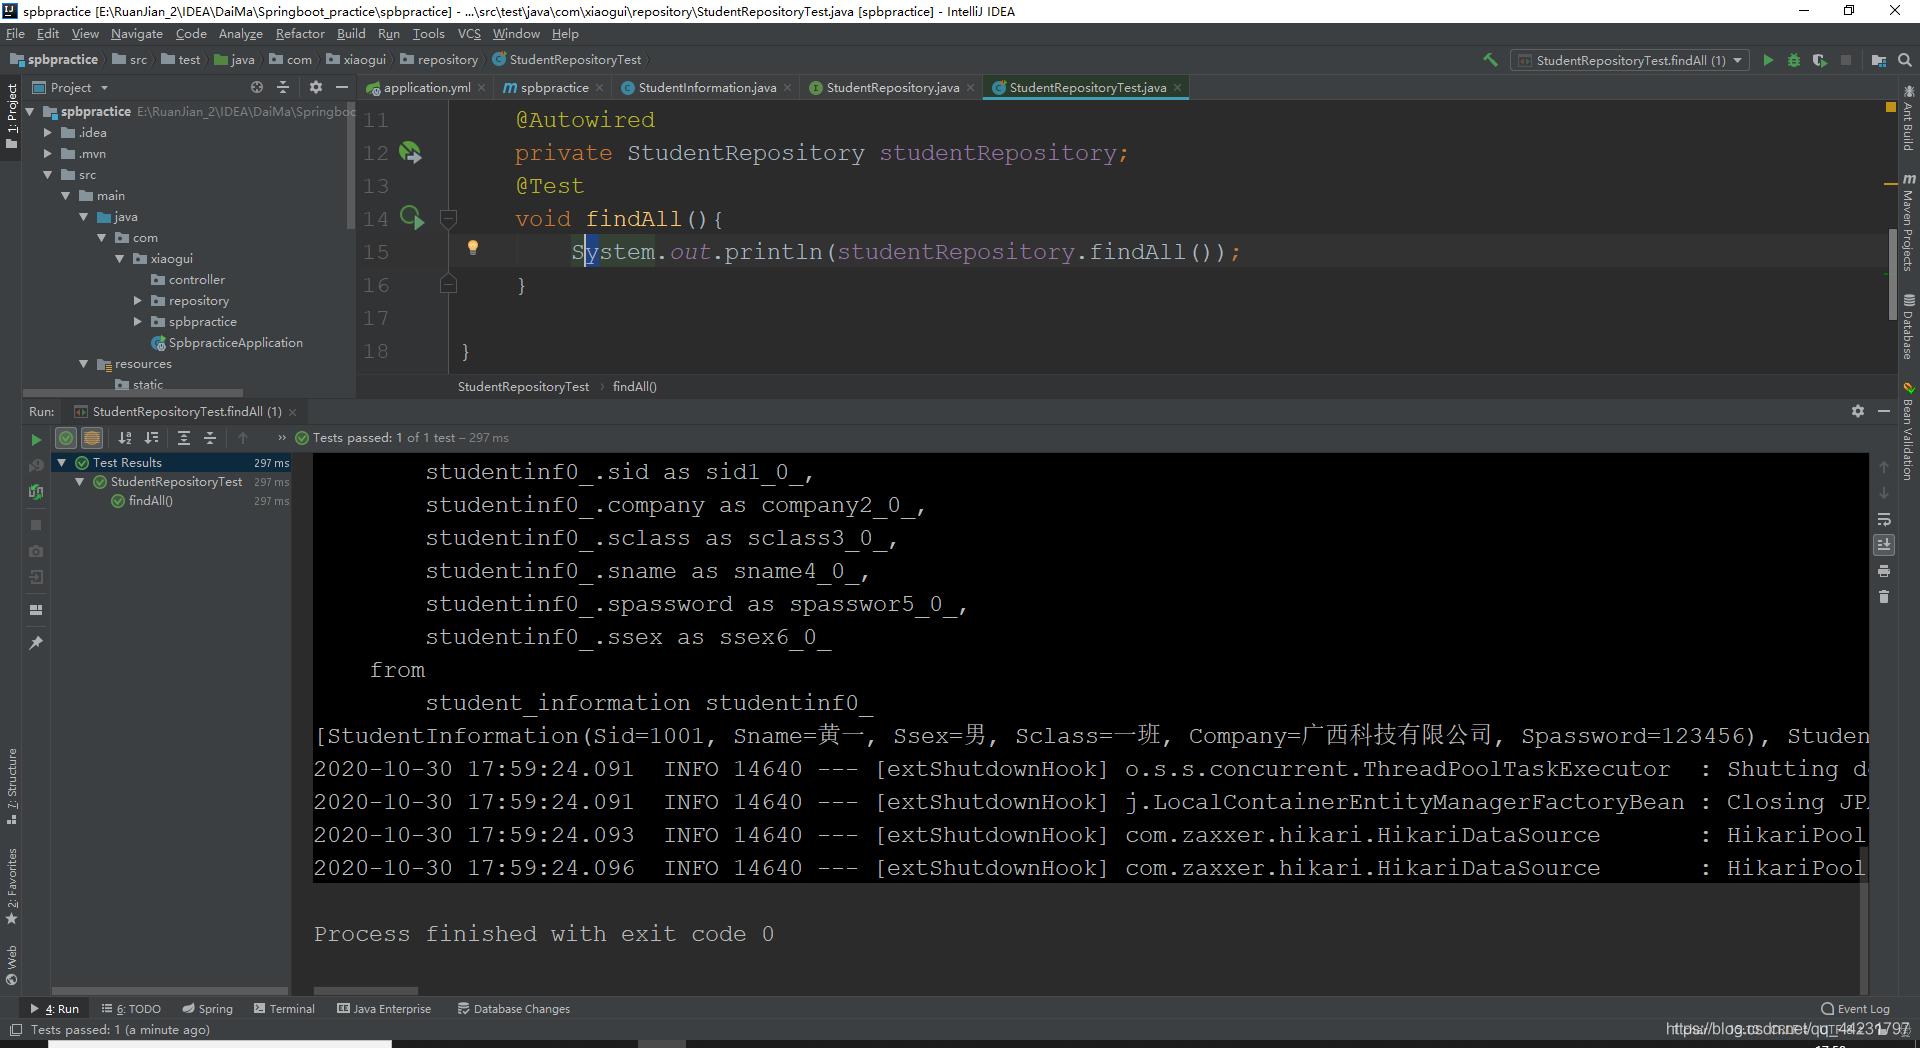Collapse the StudentRepositoryTest result node
The height and width of the screenshot is (1048, 1920).
click(x=80, y=482)
